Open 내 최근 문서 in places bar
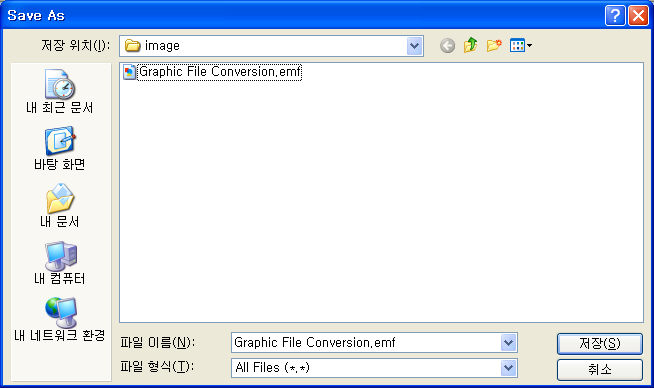The width and height of the screenshot is (654, 388). 60,92
